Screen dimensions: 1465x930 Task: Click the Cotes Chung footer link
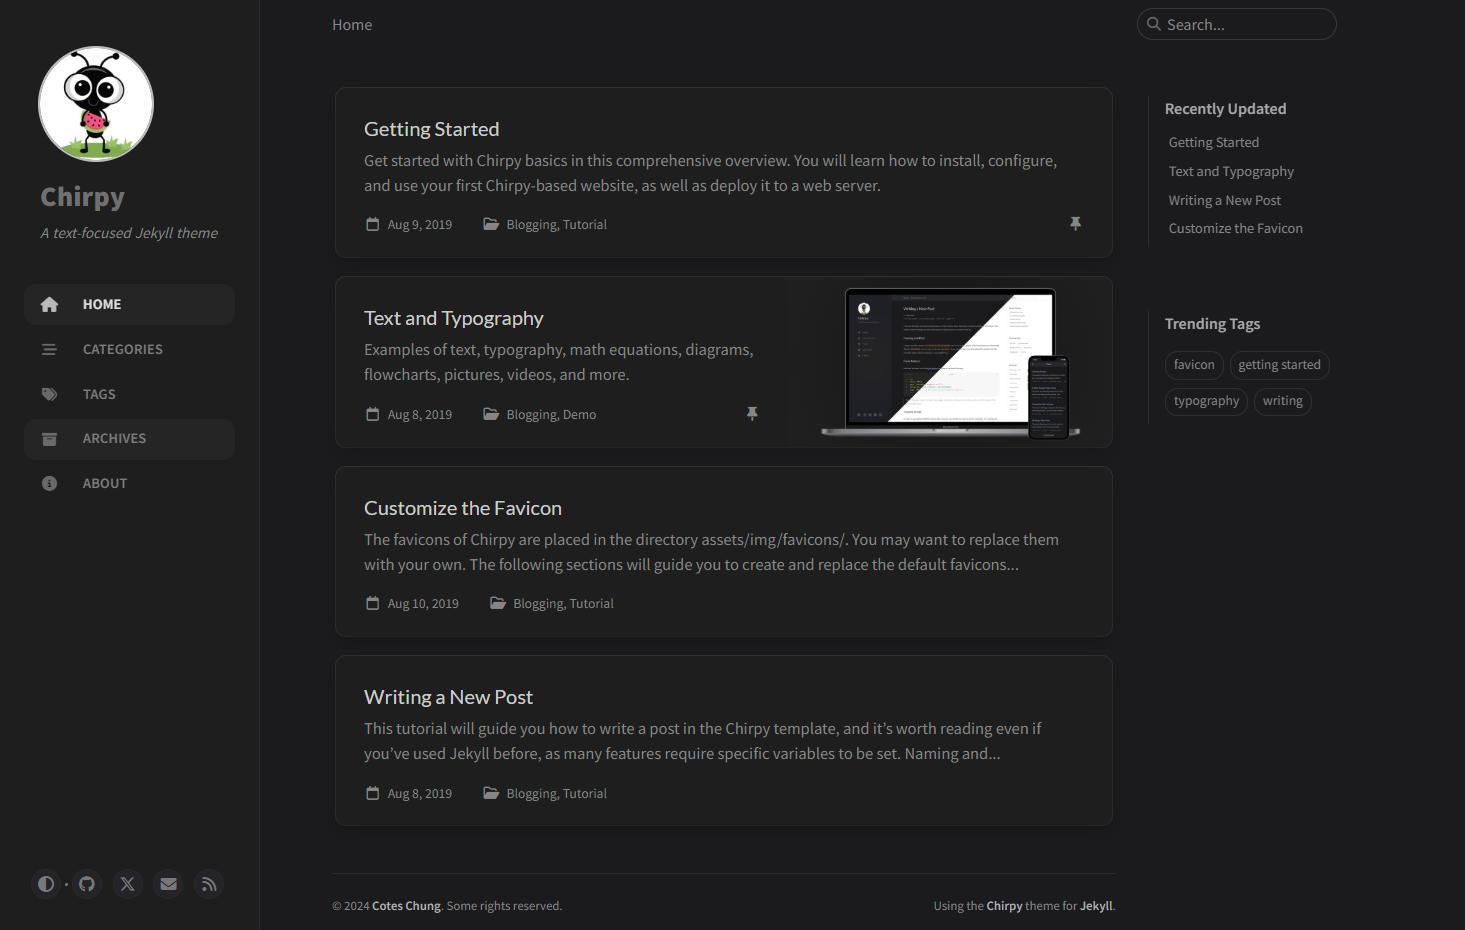(x=406, y=906)
